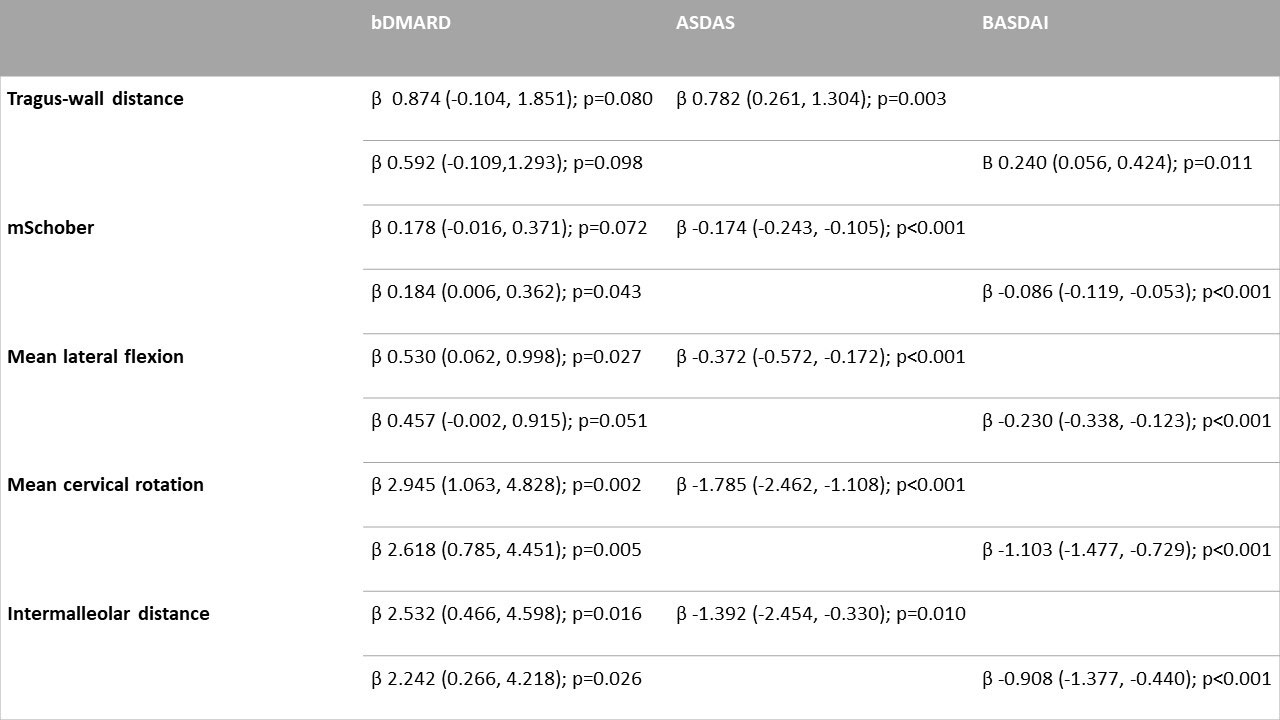Click the Mean lateral flexion row label
Viewport: 1280px width, 720px height.
point(95,357)
